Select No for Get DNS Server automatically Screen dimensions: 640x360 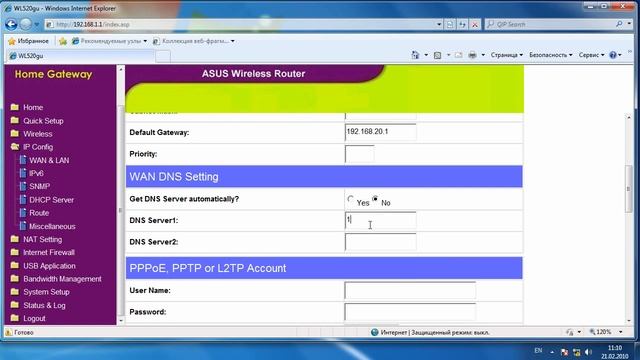375,199
